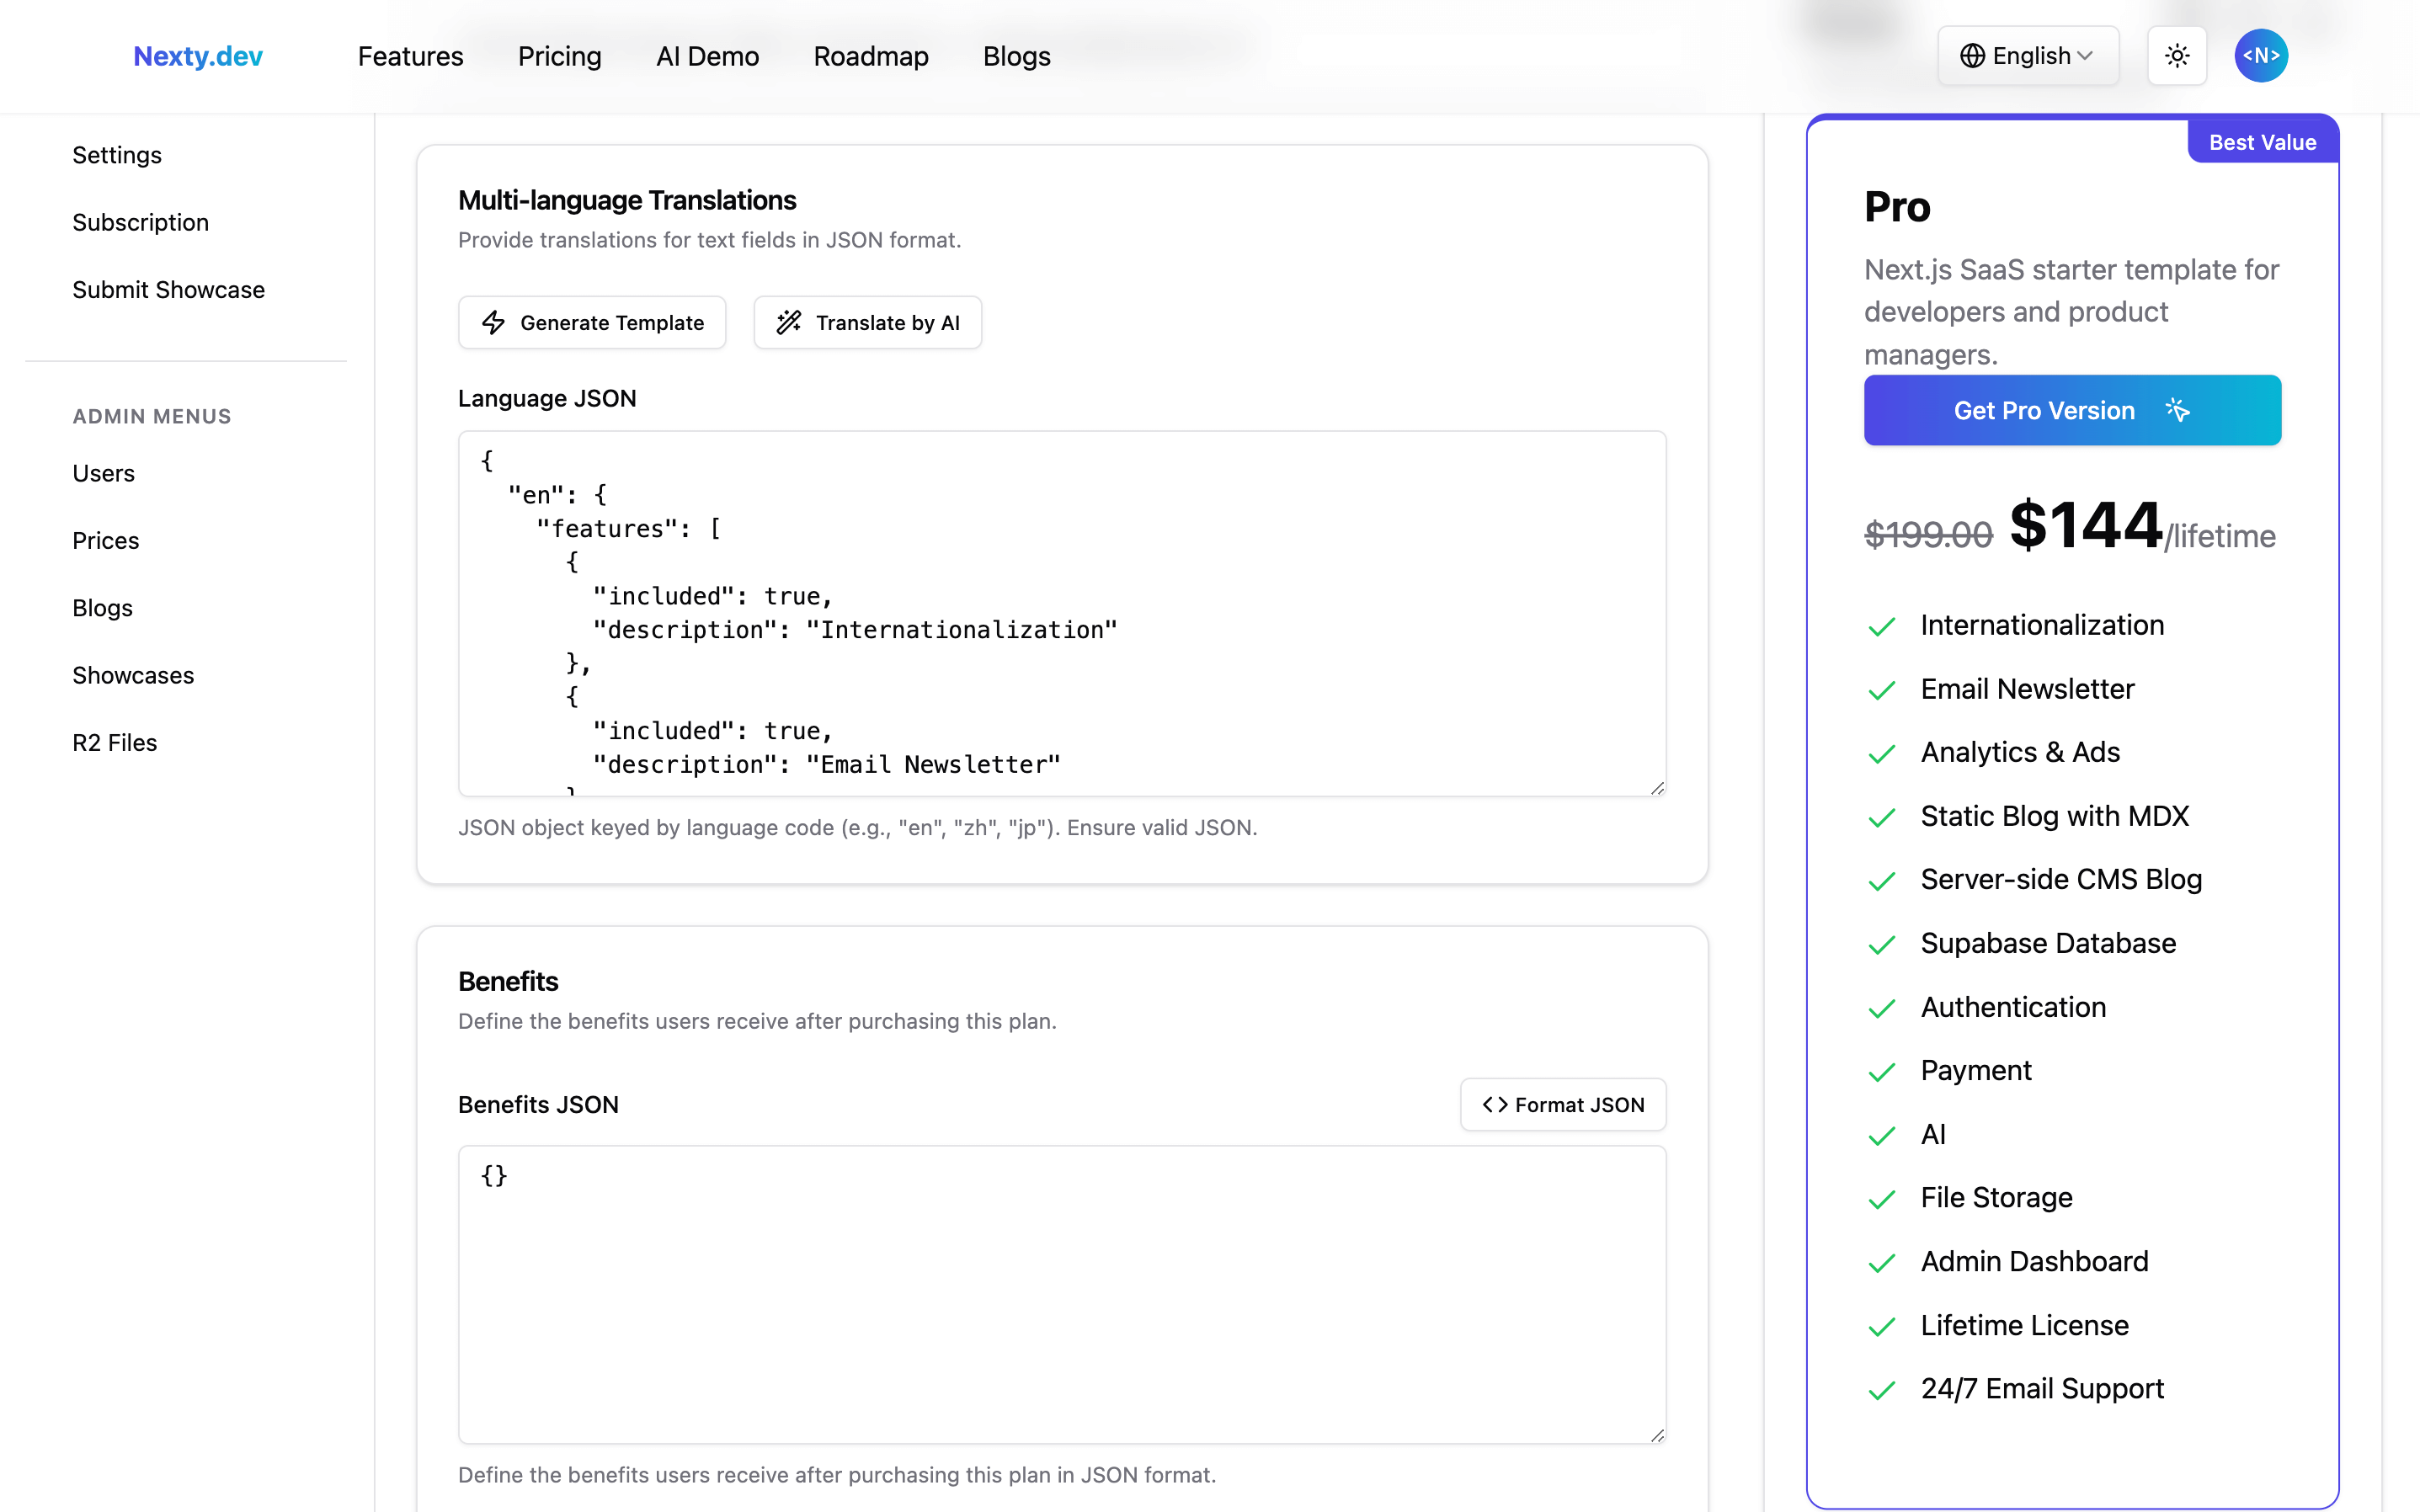Expand the English language dropdown
The image size is (2420, 1512).
pos(2028,56)
